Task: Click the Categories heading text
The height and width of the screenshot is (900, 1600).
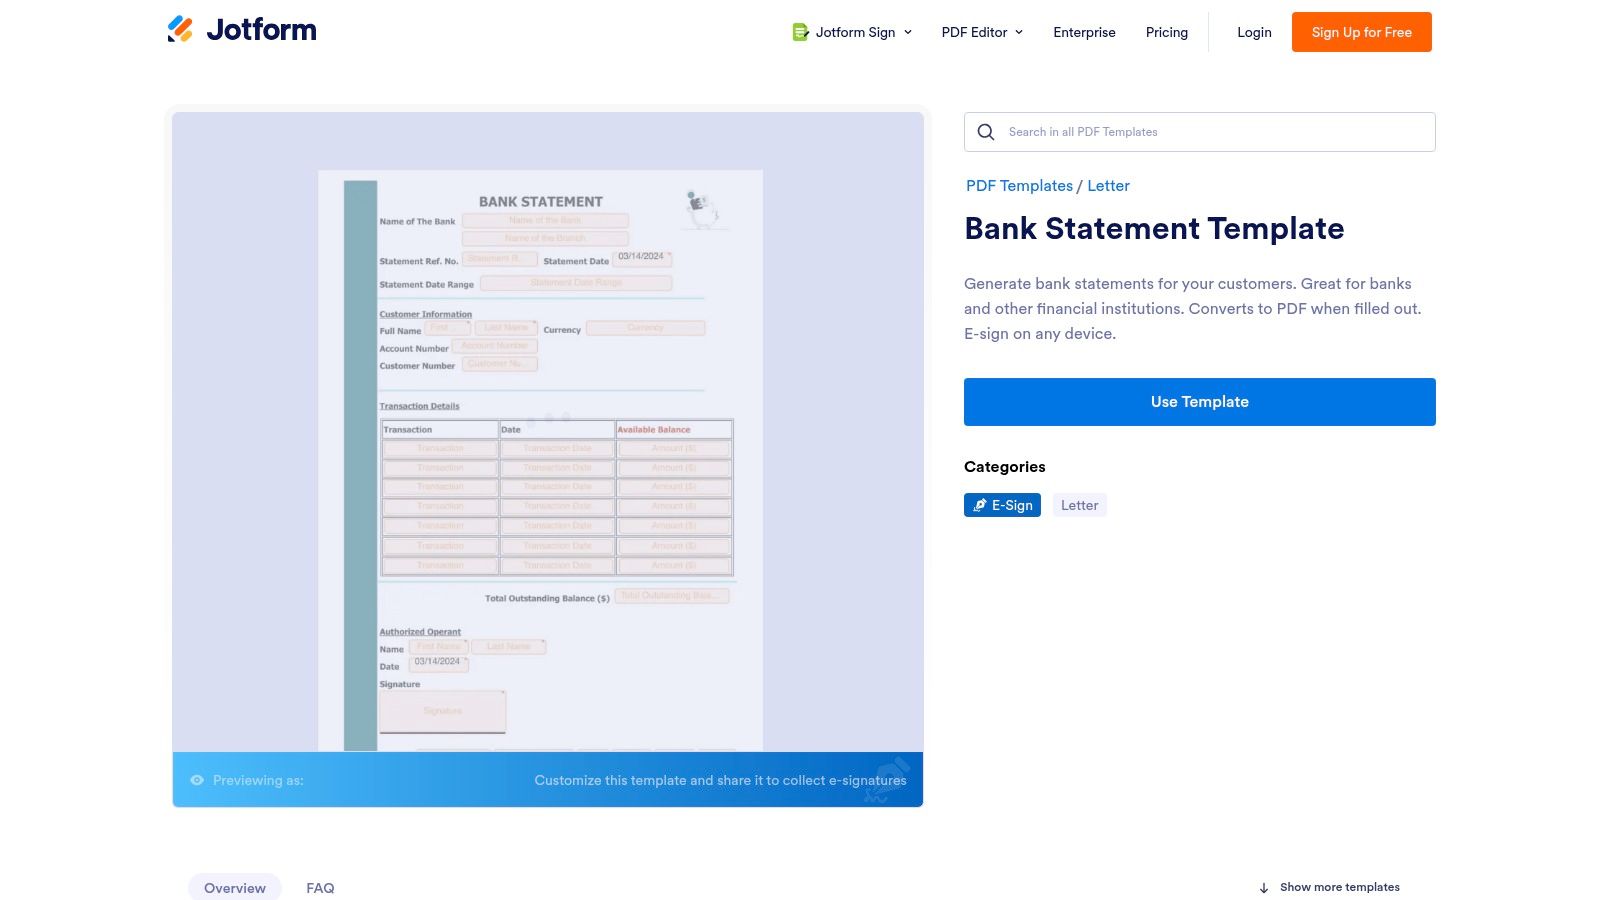Action: pyautogui.click(x=1005, y=467)
